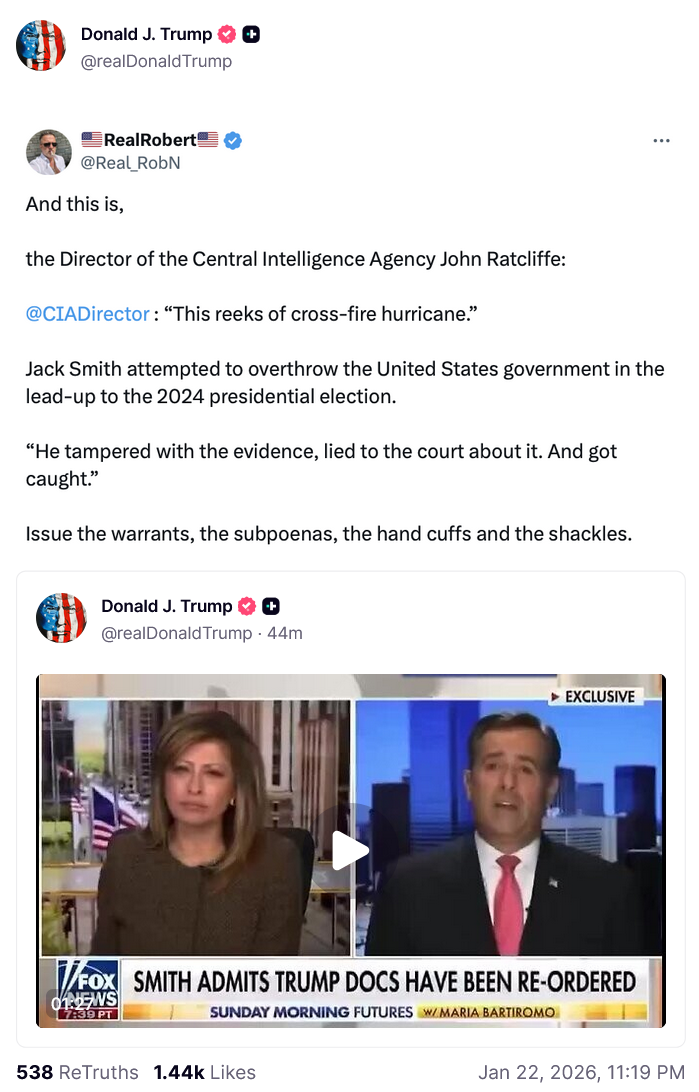The image size is (699, 1092).
Task: Open Donald J. Trump's top profile avatar
Action: (x=41, y=45)
